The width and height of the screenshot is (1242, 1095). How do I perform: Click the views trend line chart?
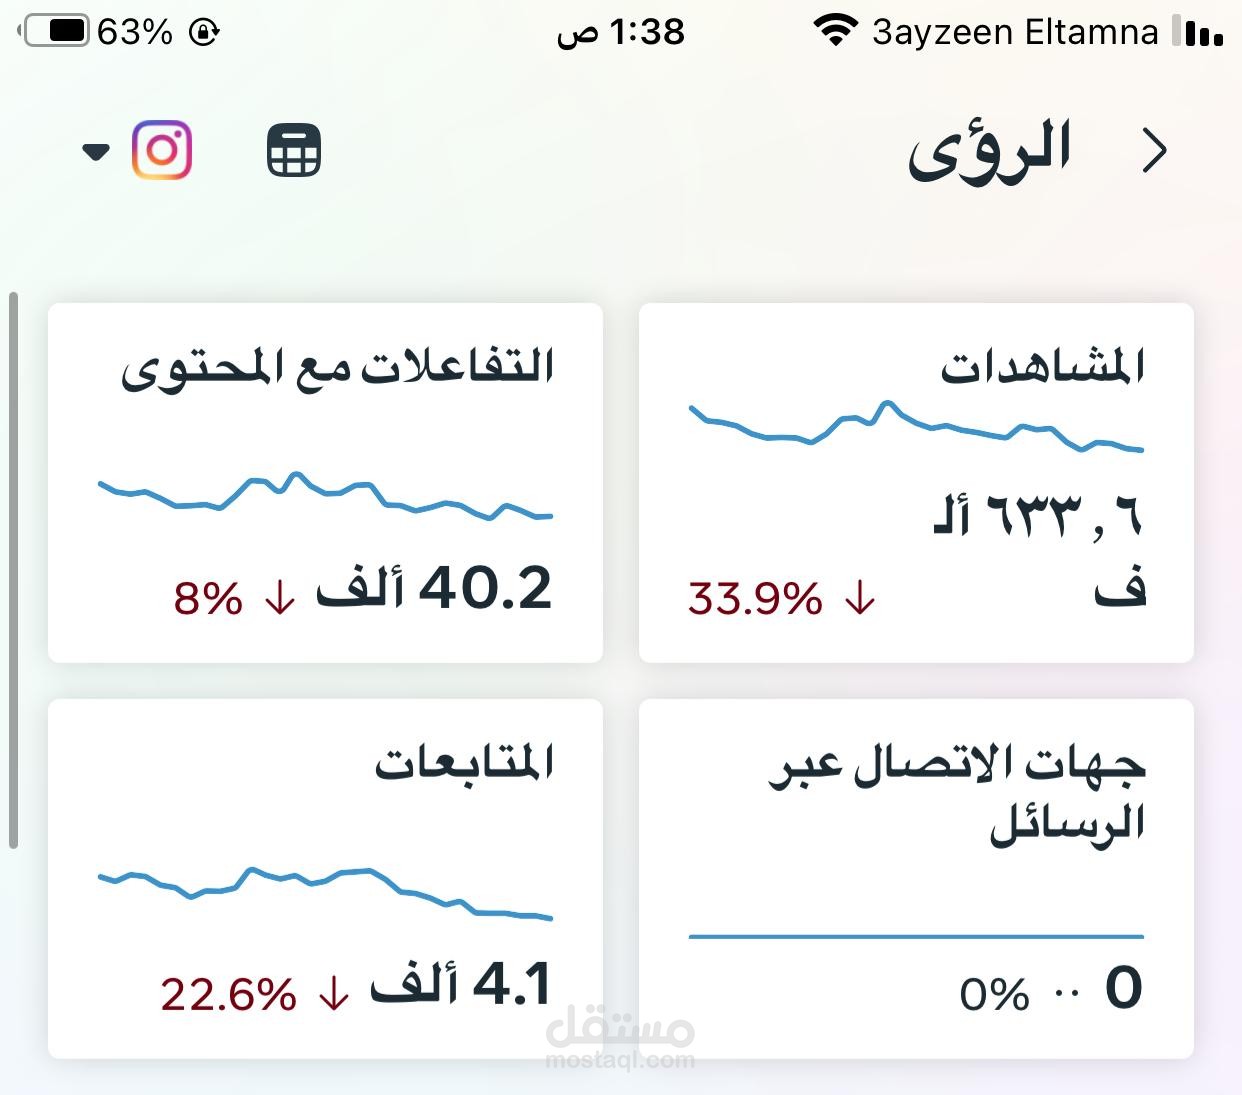[x=916, y=428]
